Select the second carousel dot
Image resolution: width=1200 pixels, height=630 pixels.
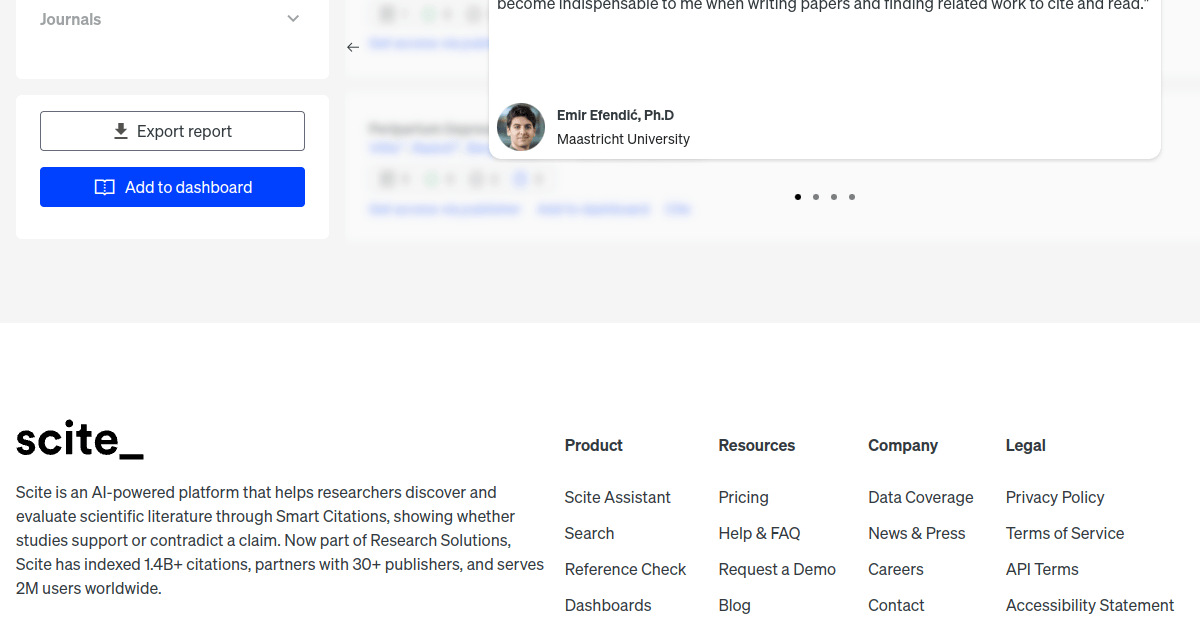tap(816, 197)
